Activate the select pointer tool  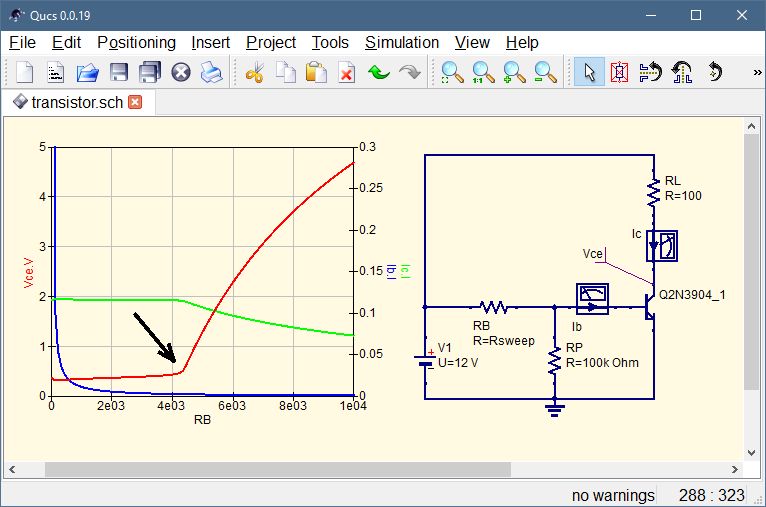pyautogui.click(x=589, y=72)
